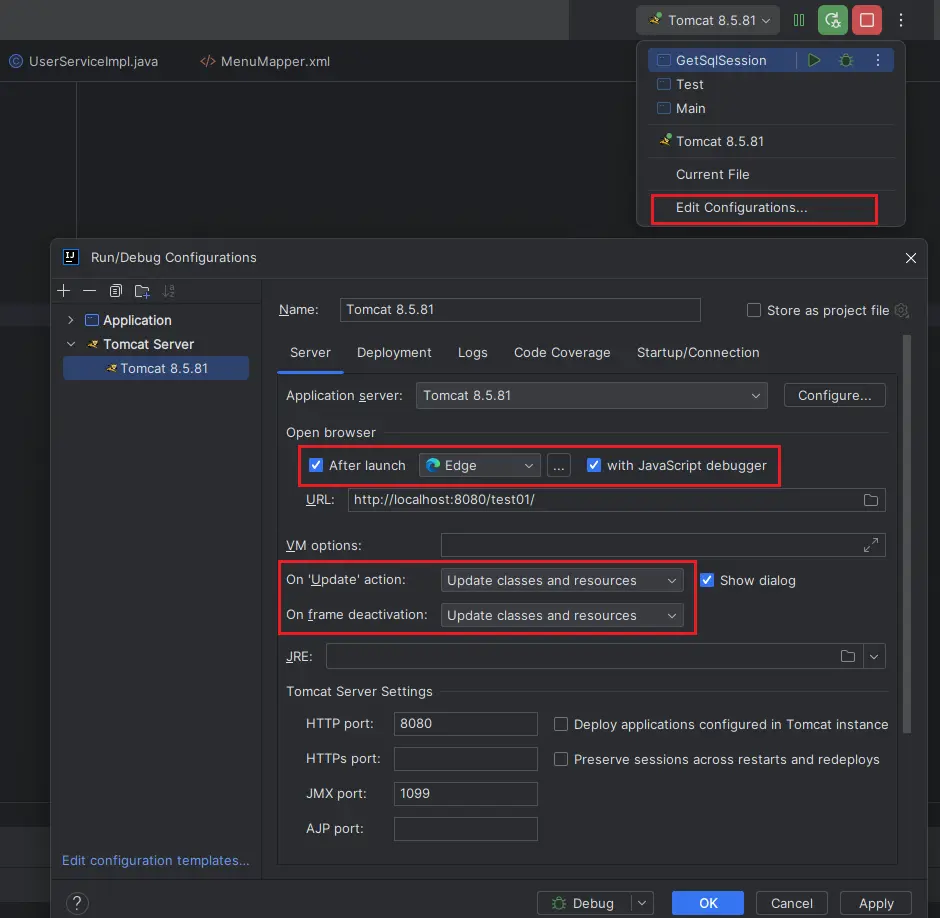
Task: Click the HTTP port field
Action: point(465,724)
